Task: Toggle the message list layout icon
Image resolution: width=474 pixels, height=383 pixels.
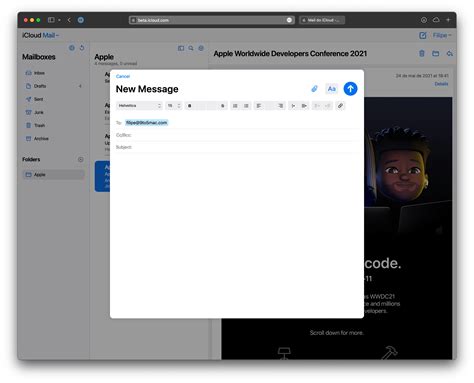Action: coord(181,48)
